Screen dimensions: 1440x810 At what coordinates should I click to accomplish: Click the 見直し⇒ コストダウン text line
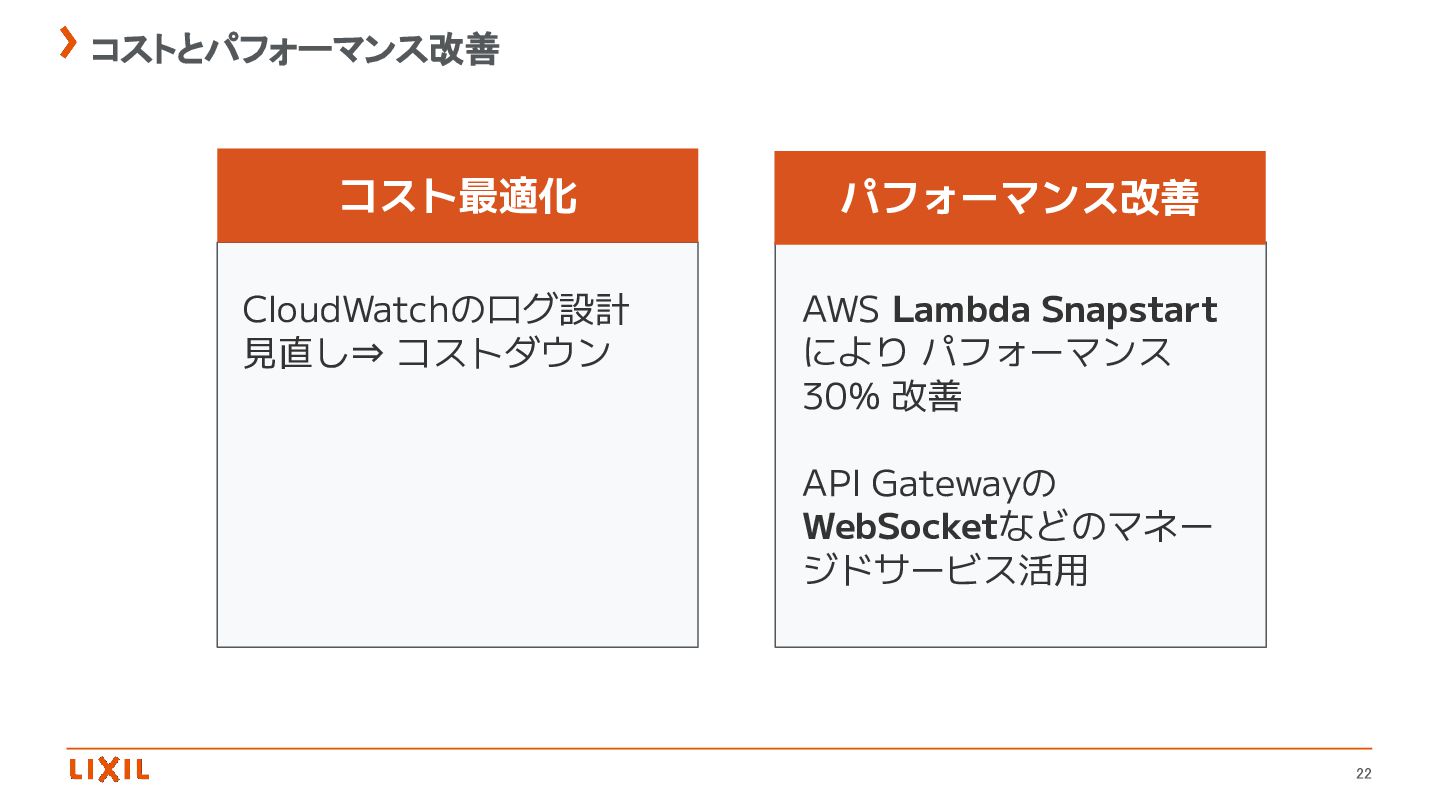pos(426,353)
